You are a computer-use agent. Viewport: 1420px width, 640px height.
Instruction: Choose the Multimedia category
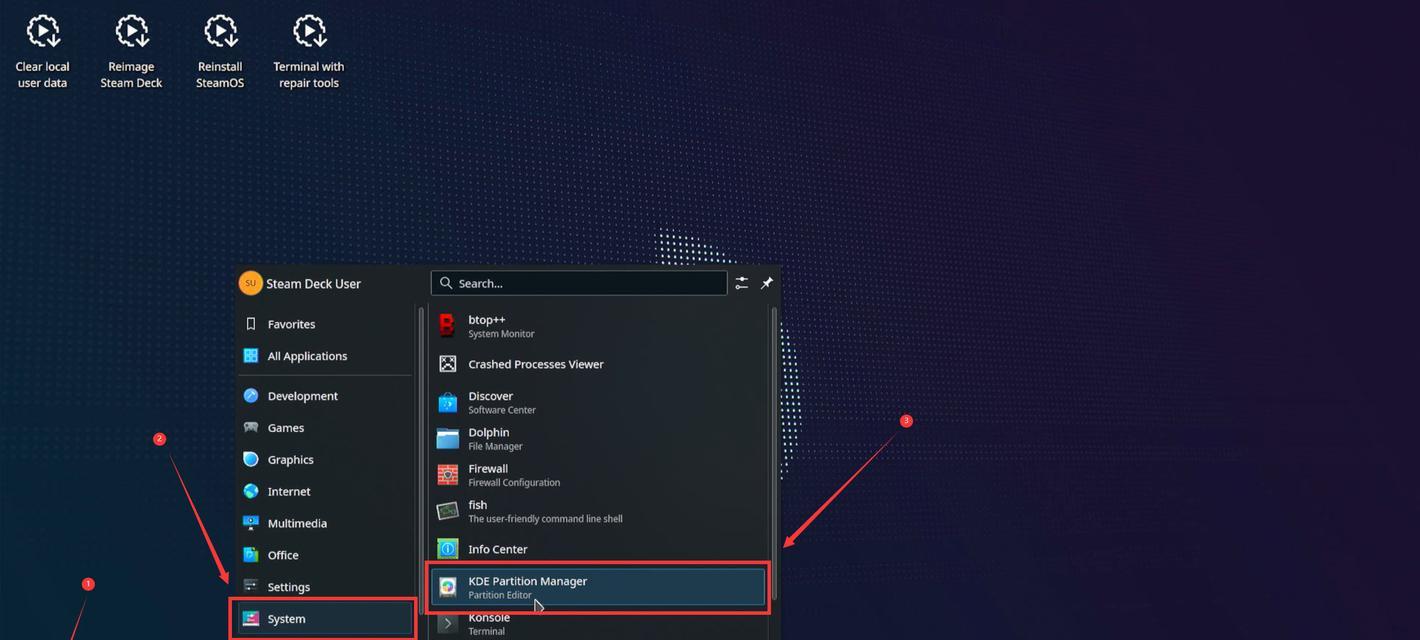(x=325, y=524)
